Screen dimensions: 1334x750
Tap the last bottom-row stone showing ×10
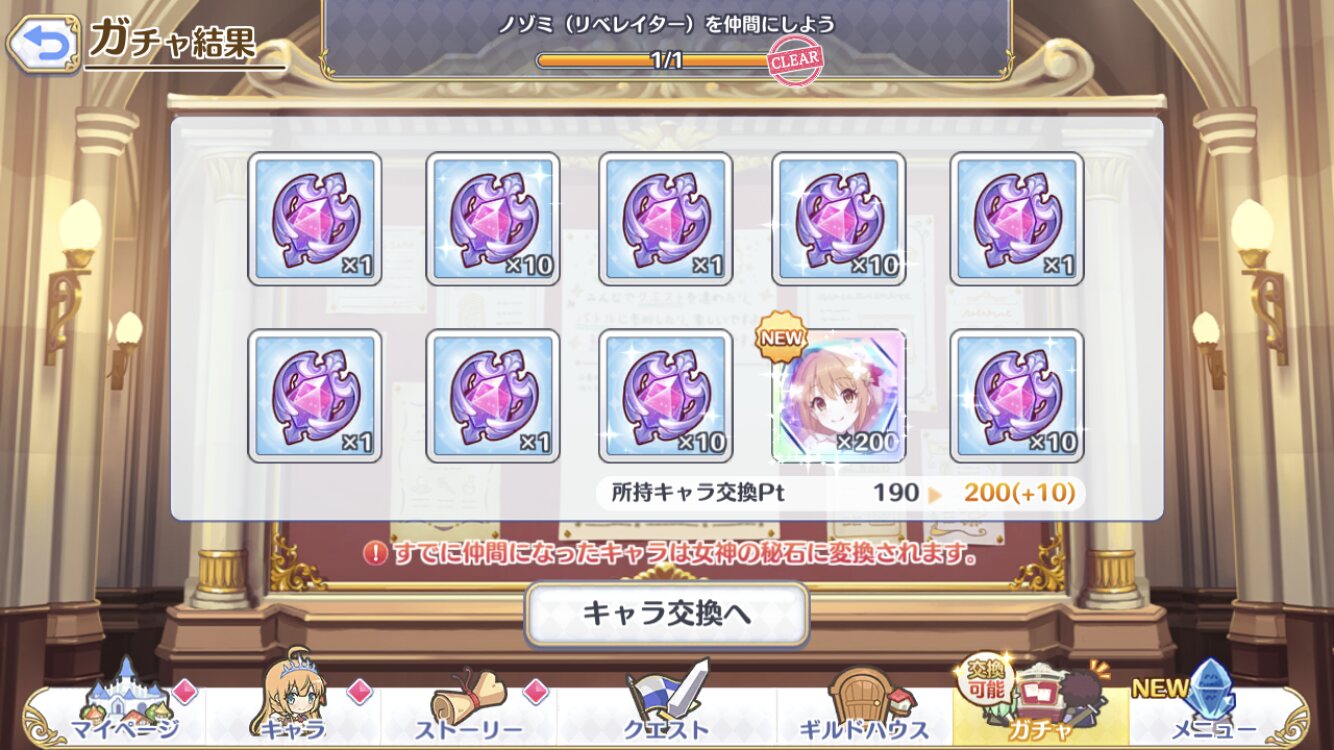pyautogui.click(x=1016, y=395)
